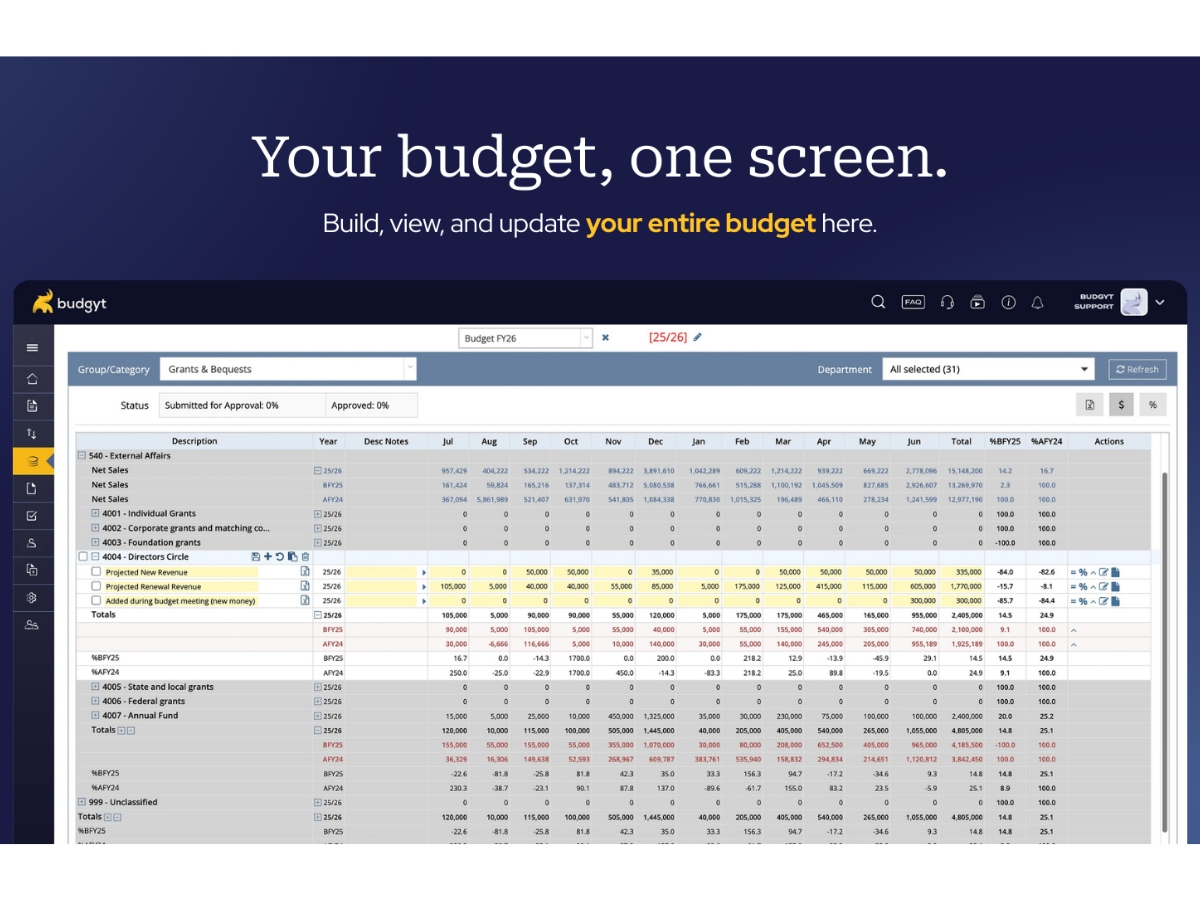Expand 4001 - Individual Grants row

(x=95, y=514)
